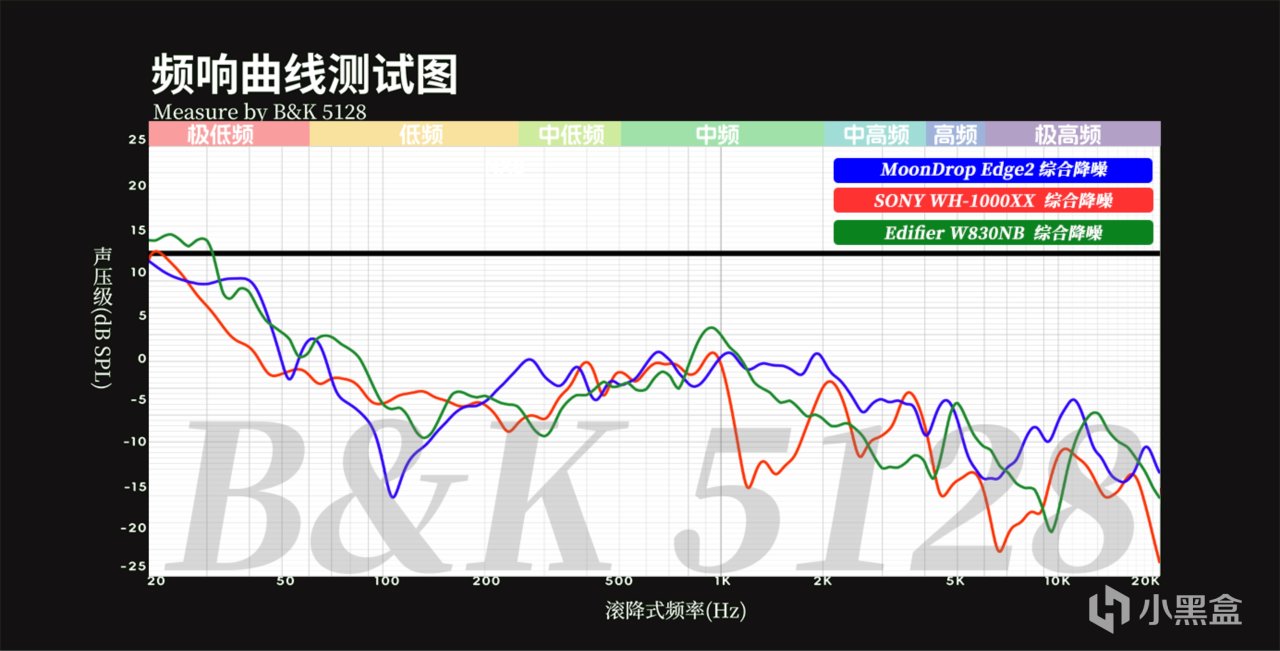Click the 0 value on dB axis
1280x651 pixels.
pos(141,358)
